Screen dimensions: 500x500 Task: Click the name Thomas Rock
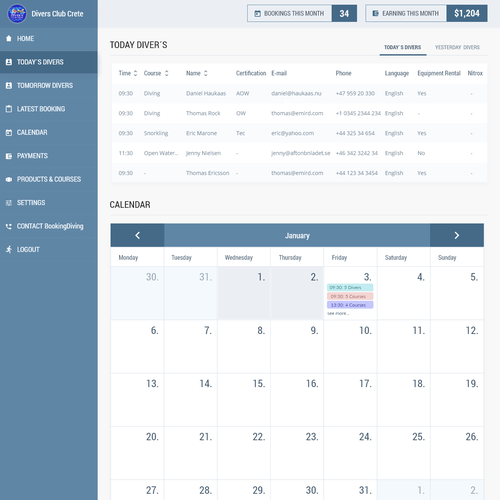point(203,113)
